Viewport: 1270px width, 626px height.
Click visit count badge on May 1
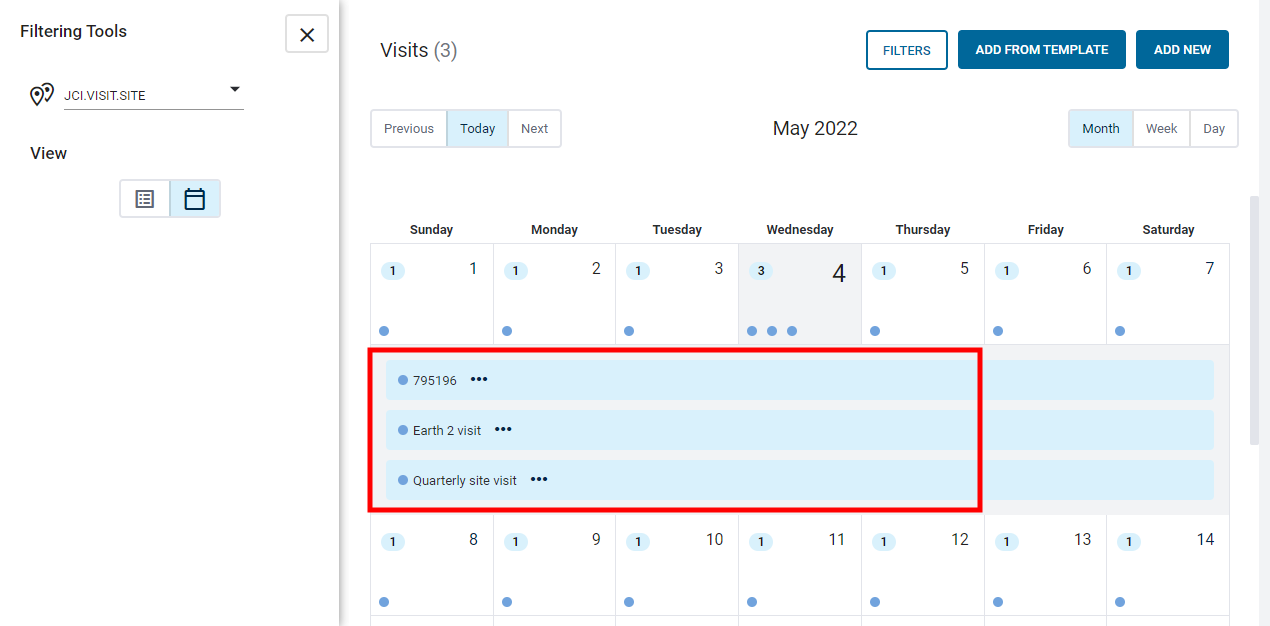point(393,271)
